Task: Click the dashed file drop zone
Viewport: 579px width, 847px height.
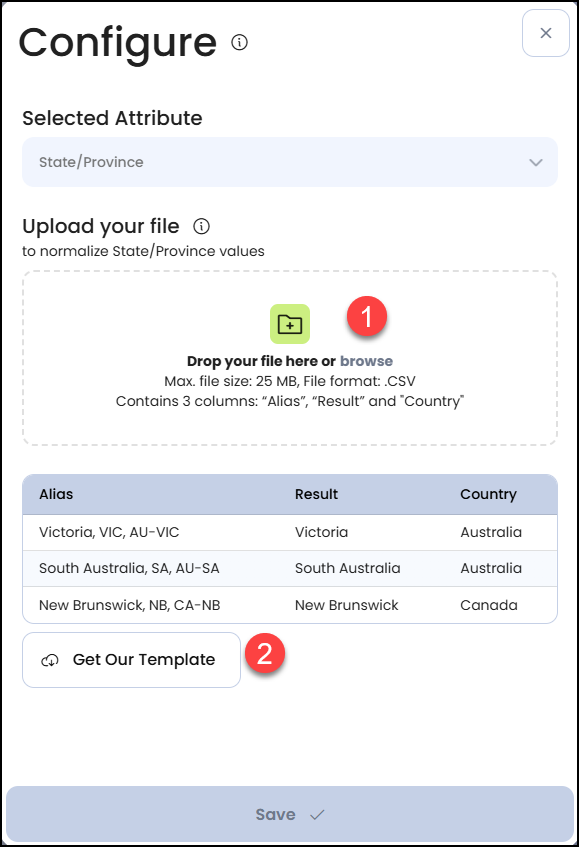Action: coord(289,358)
